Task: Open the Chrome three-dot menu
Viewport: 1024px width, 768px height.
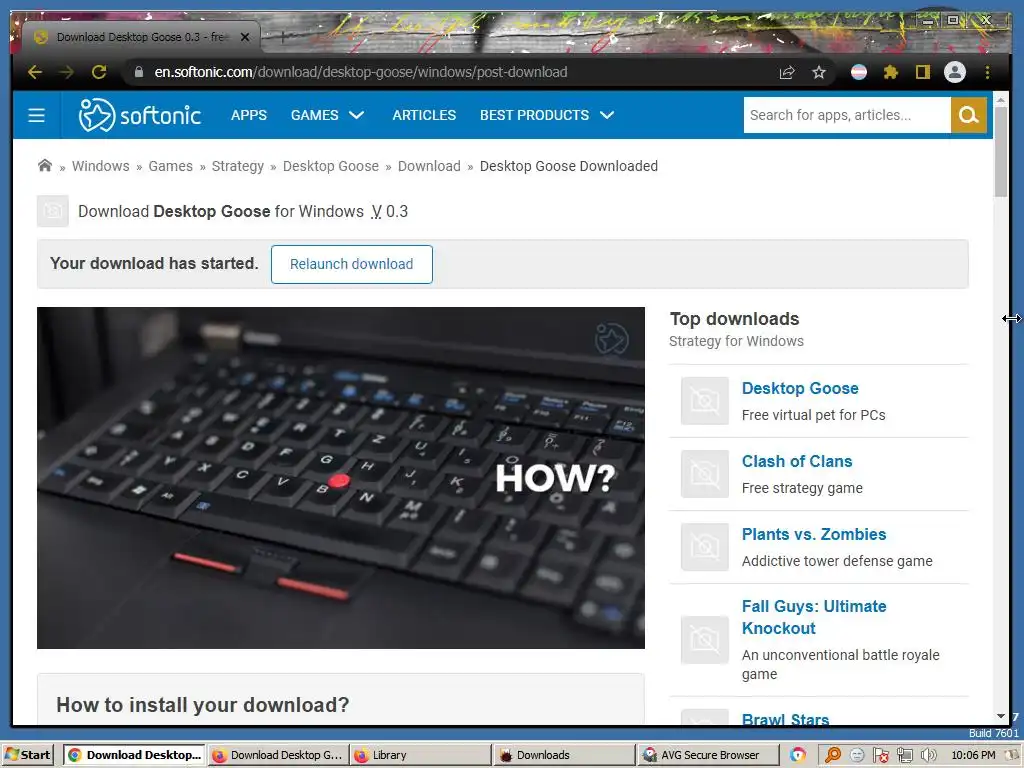Action: (x=987, y=72)
